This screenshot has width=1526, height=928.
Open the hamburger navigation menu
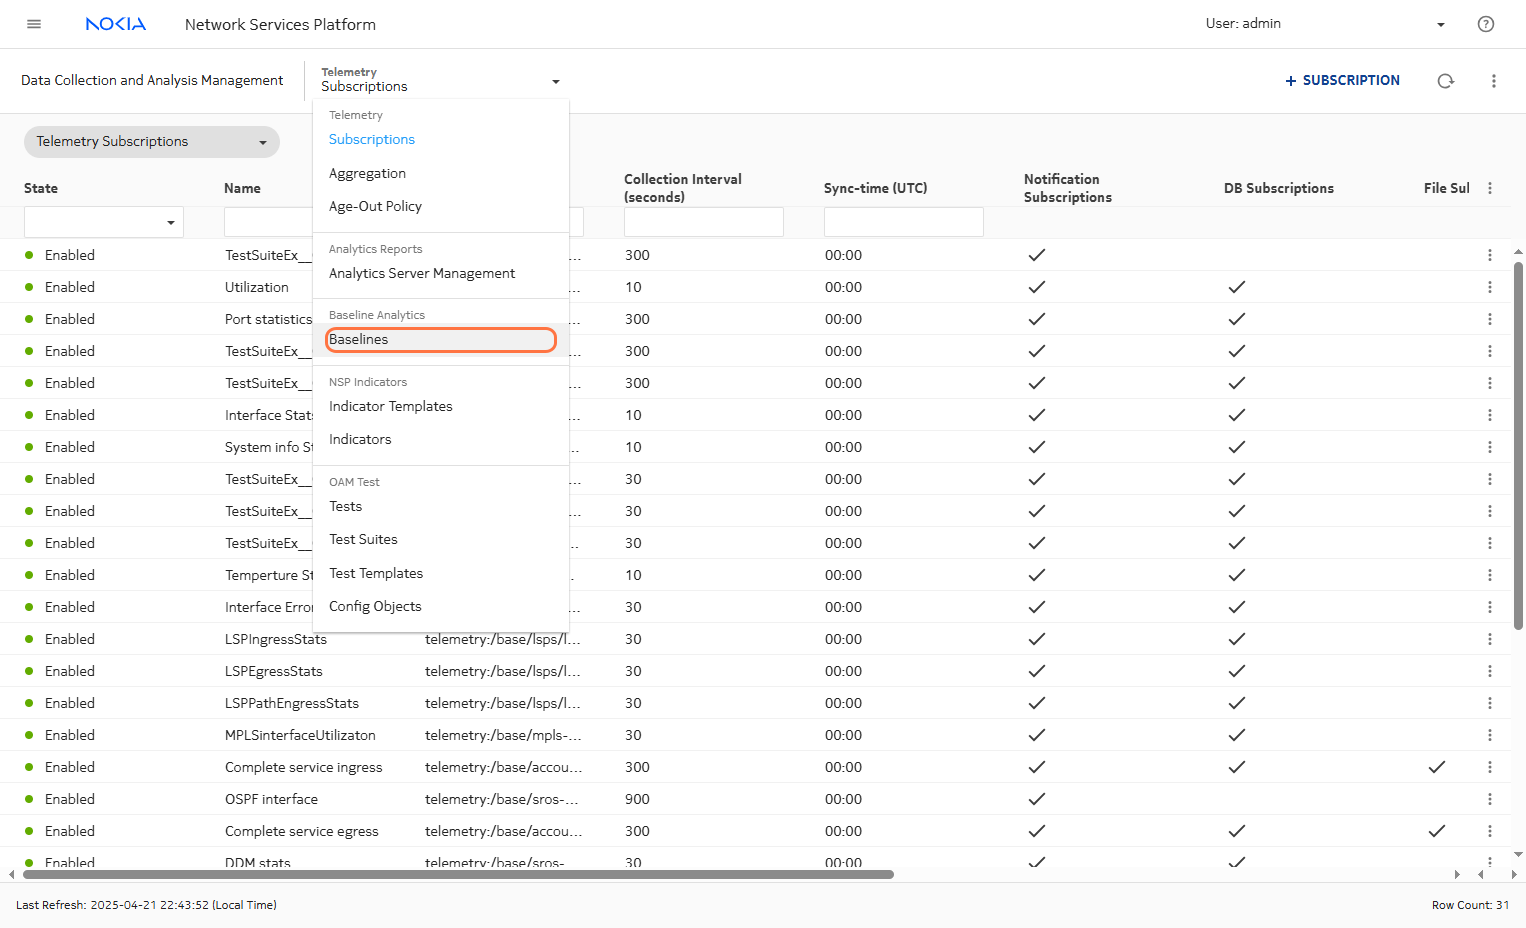pos(34,24)
